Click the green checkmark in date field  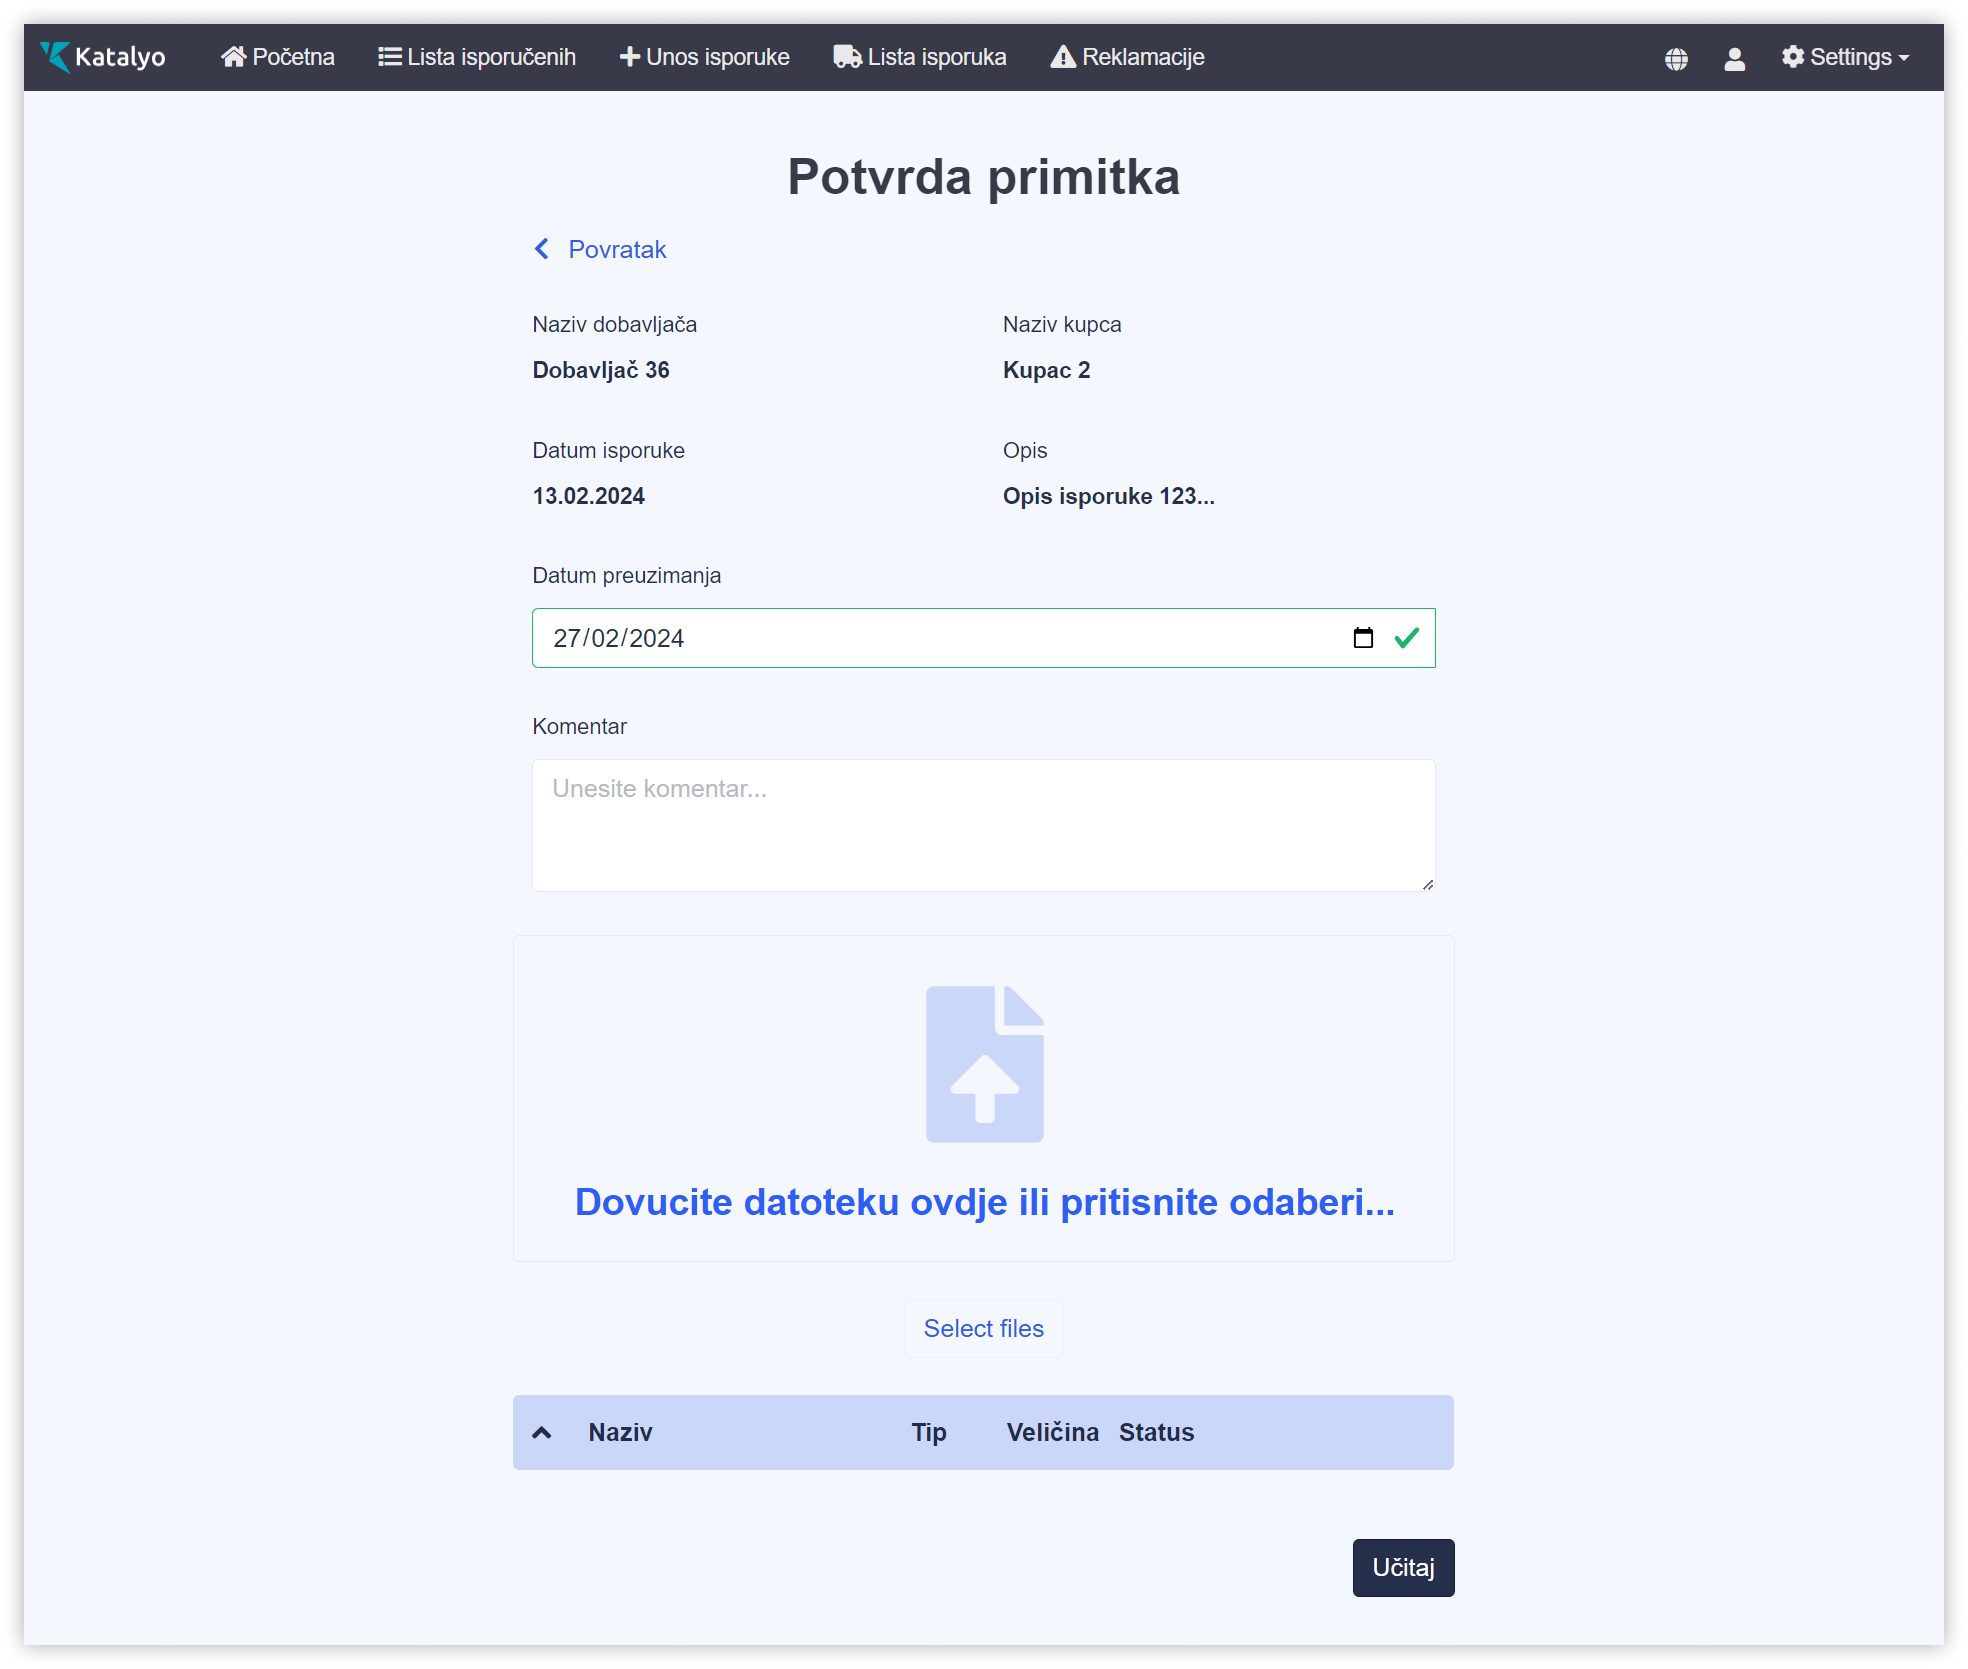[1406, 638]
